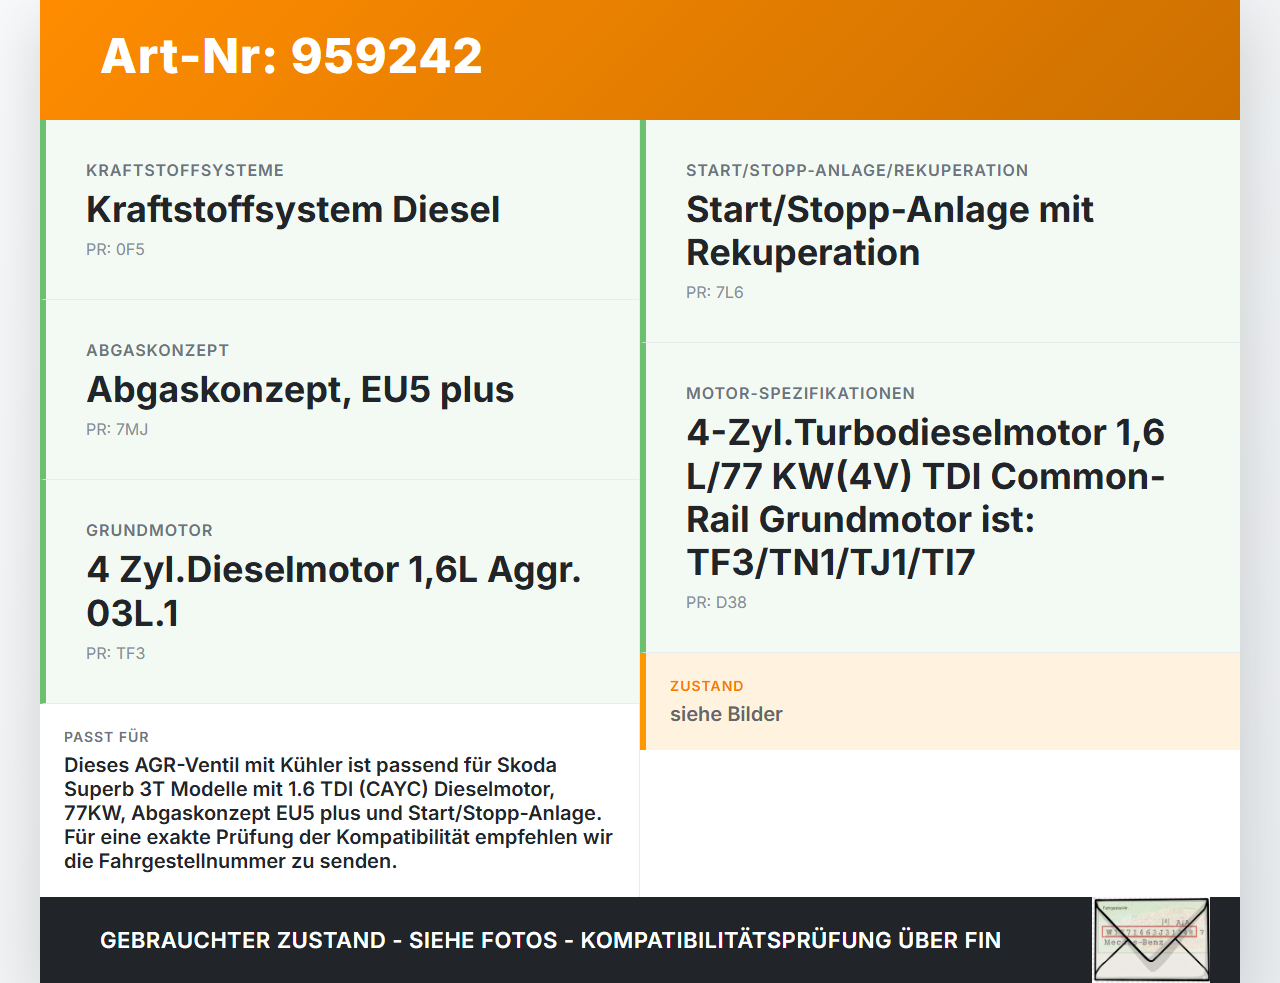Click the green bar beside Kraftstoffsysteme
1280x983 pixels.
pos(43,210)
